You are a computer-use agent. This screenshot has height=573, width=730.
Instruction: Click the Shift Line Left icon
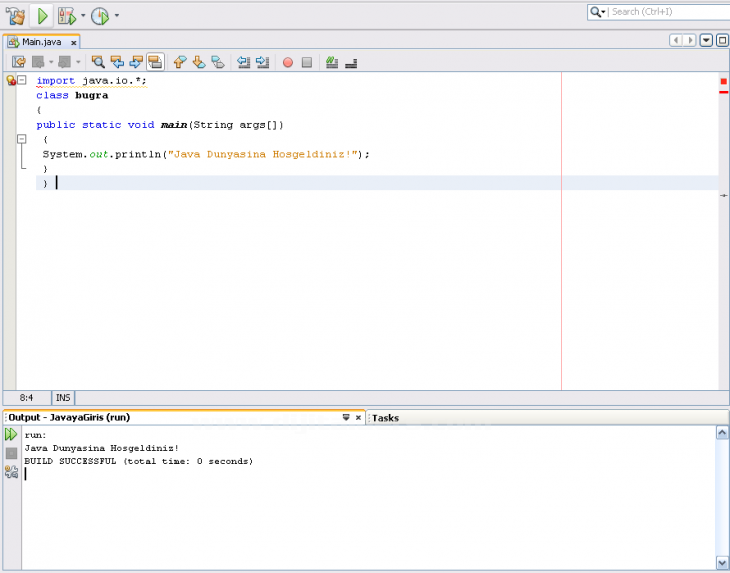click(243, 62)
